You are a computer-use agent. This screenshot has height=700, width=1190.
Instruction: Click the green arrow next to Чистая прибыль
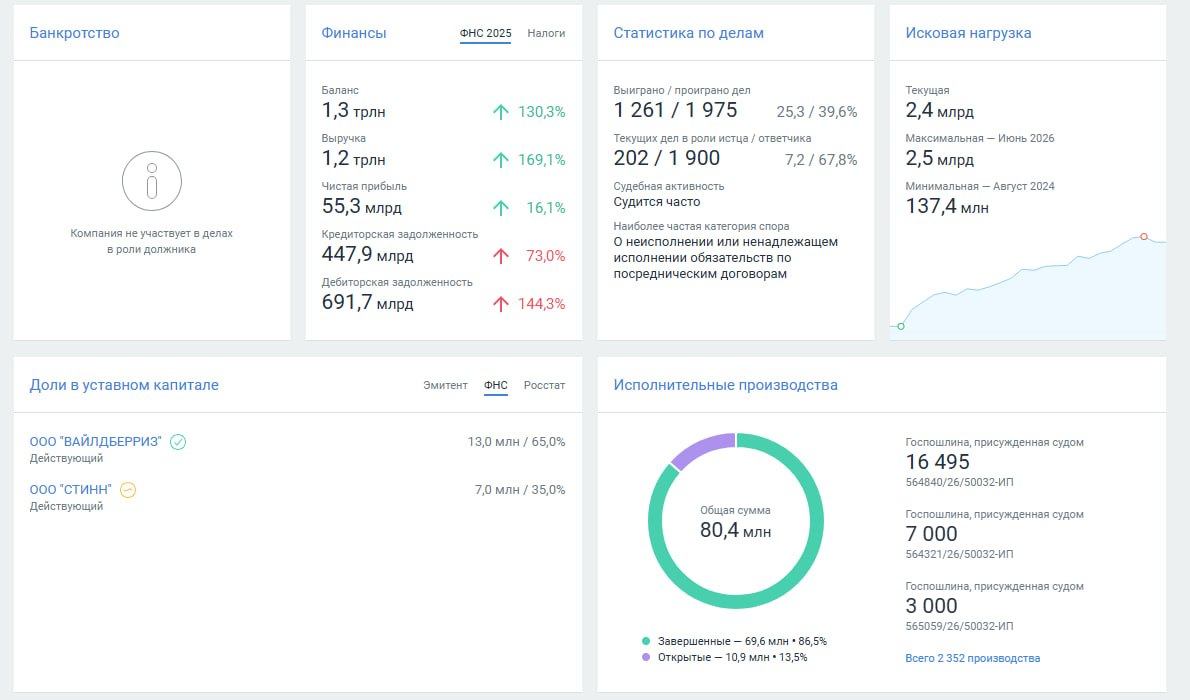(x=500, y=208)
